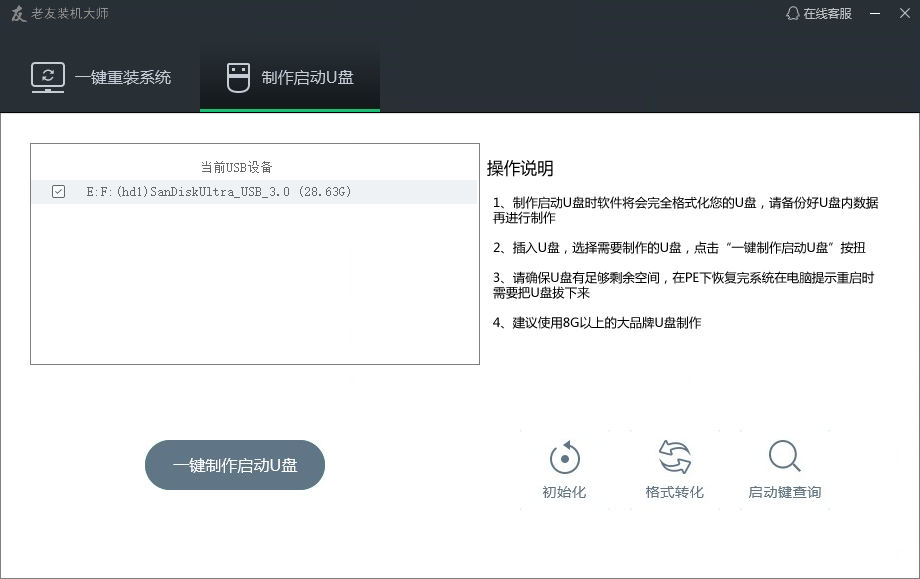Switch to the 一键重装系统 tab
The image size is (920, 579).
[x=100, y=75]
